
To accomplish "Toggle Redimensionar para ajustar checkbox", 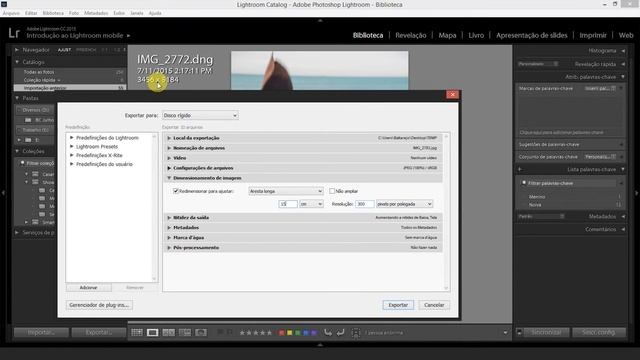I will (176, 191).
